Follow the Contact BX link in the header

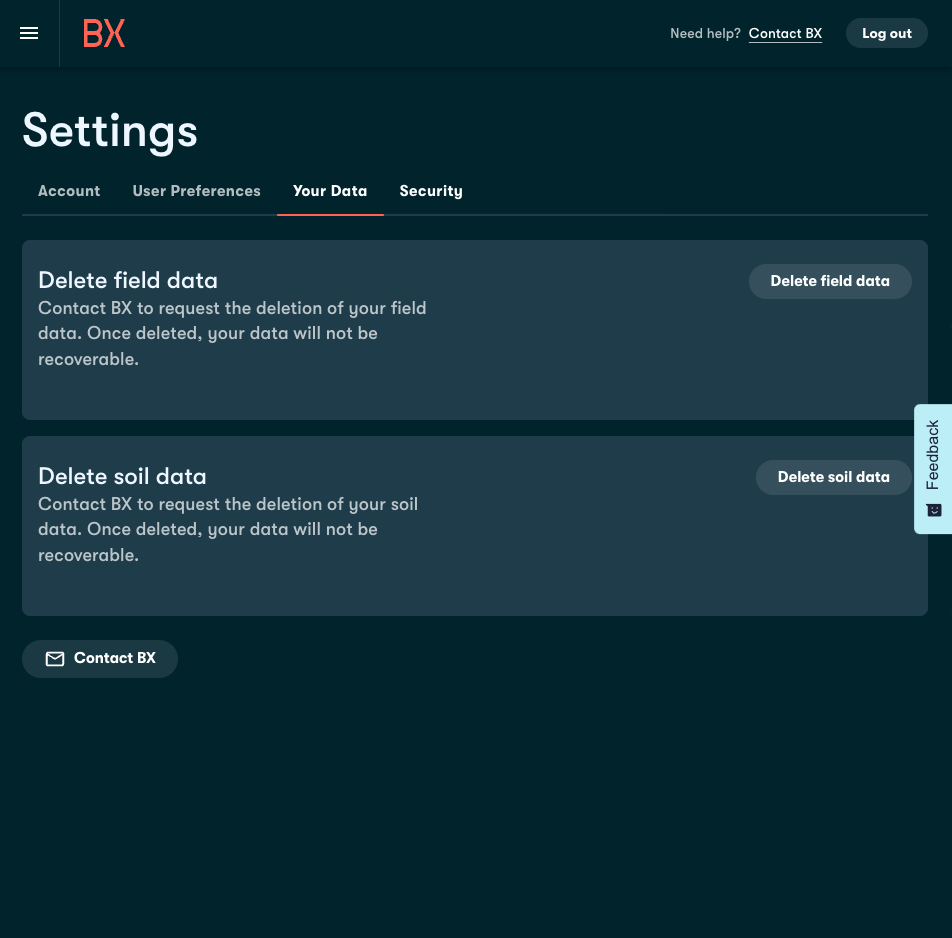coord(785,33)
